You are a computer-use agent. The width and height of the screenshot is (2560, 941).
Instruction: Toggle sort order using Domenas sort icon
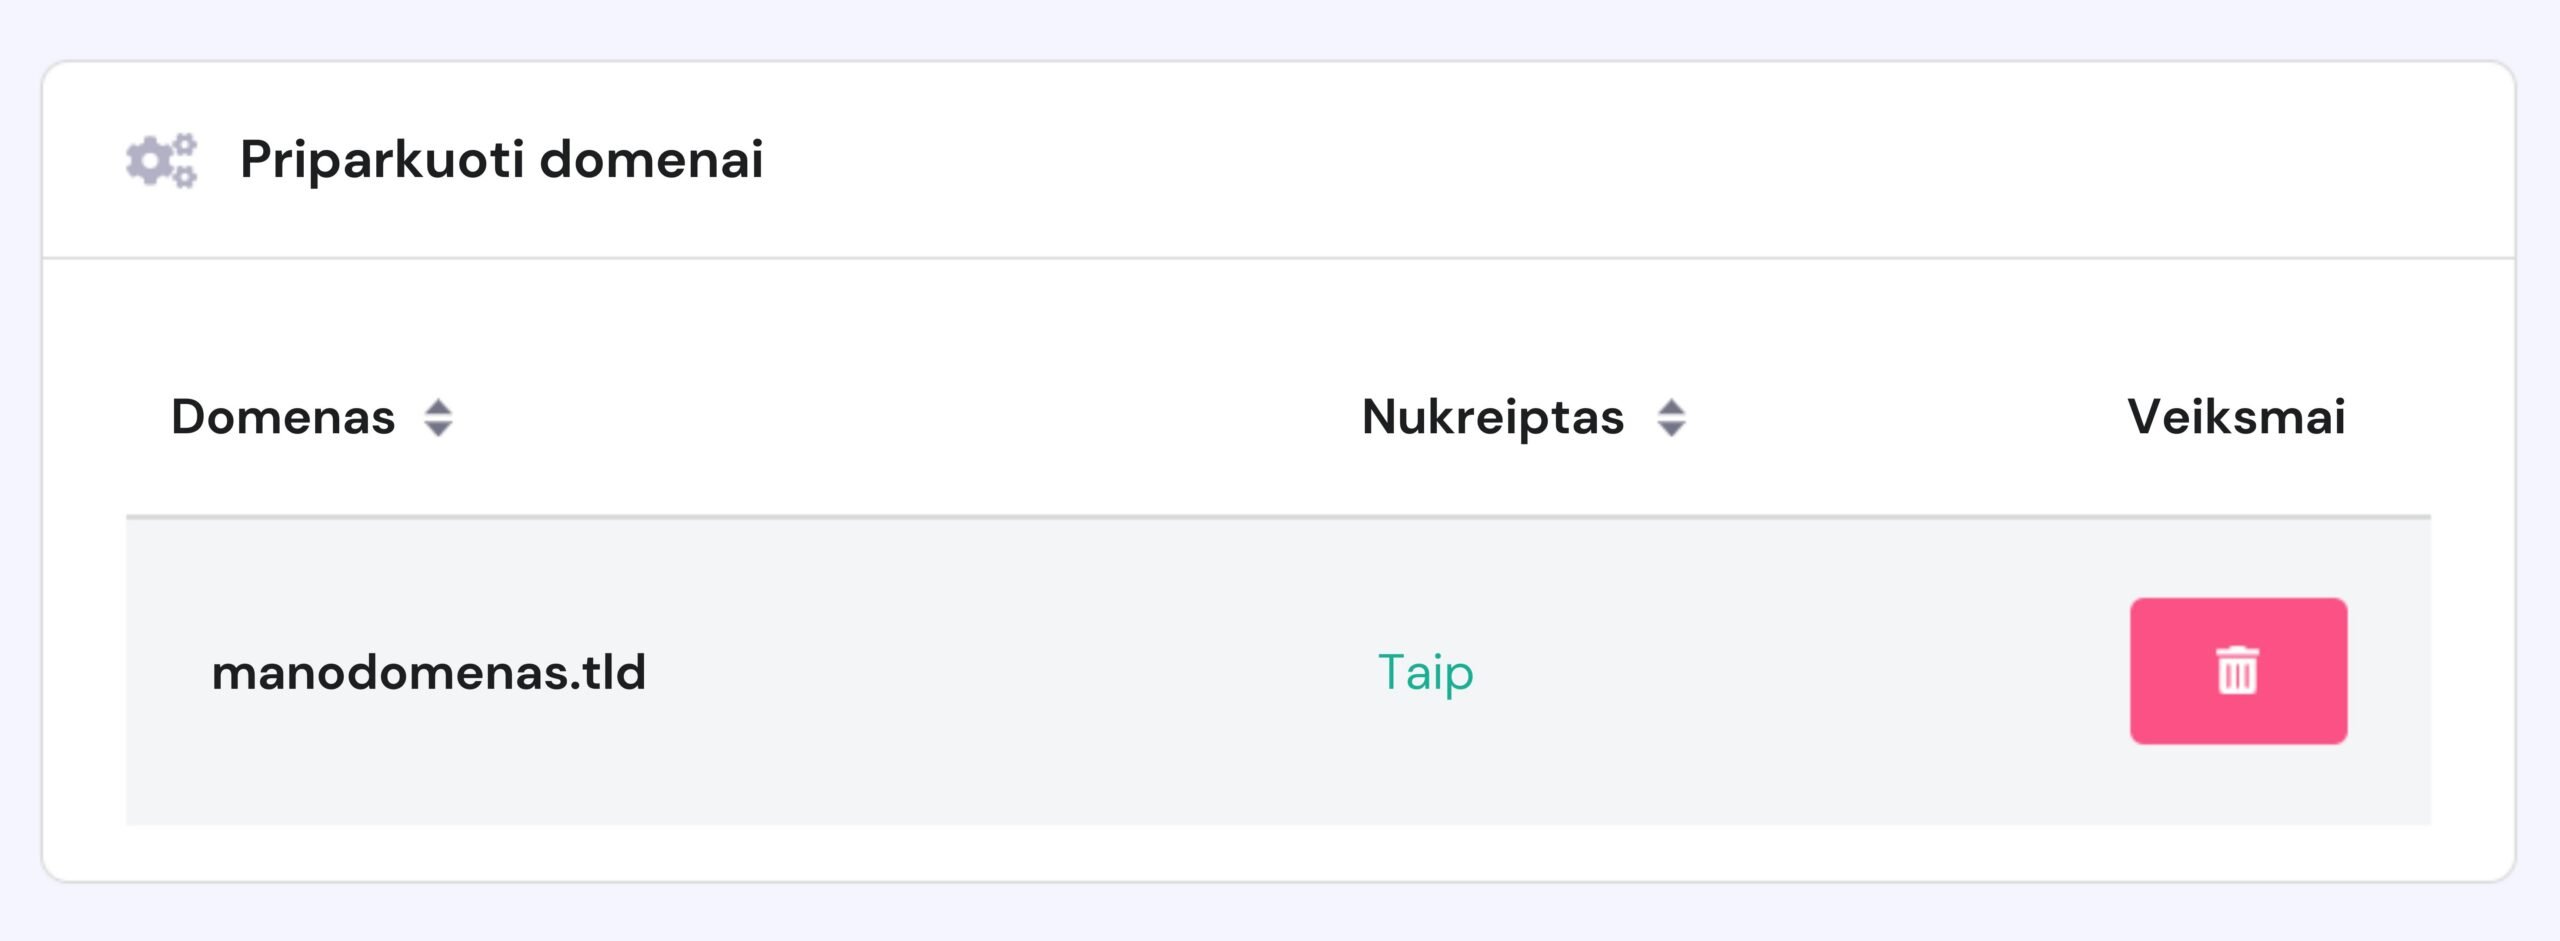pos(438,418)
